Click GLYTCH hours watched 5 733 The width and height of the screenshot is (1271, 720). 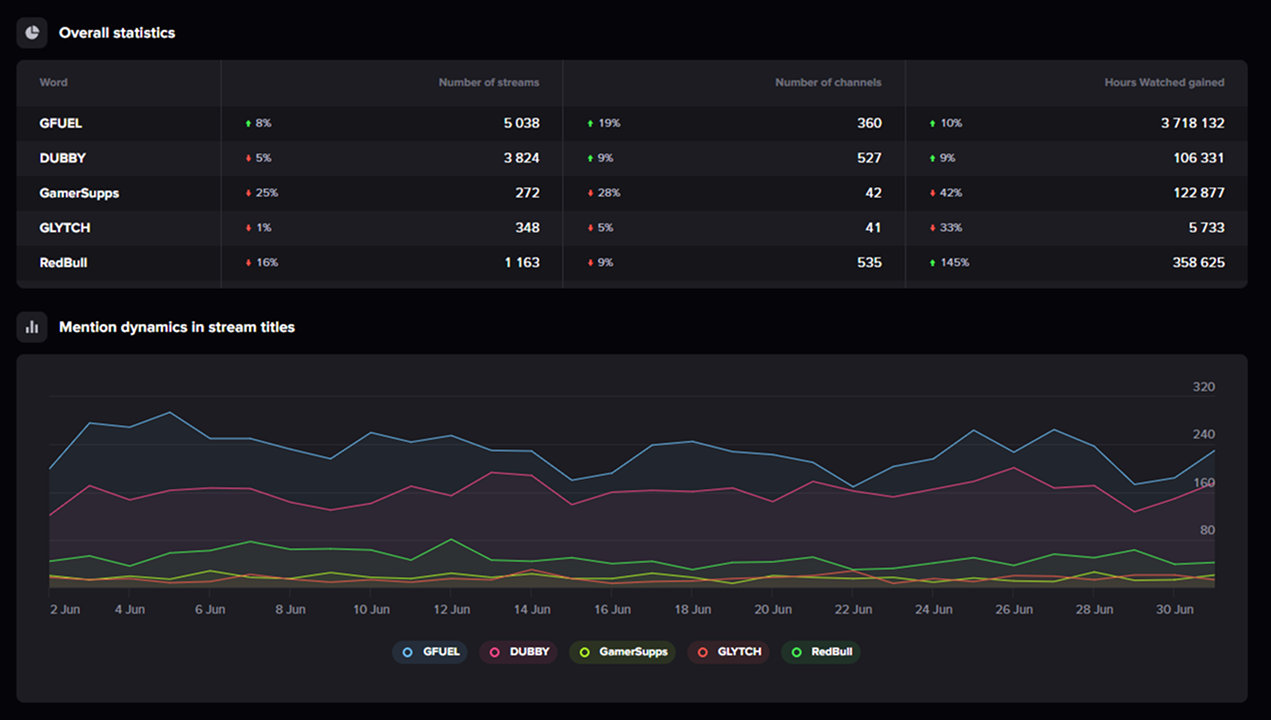[1207, 228]
